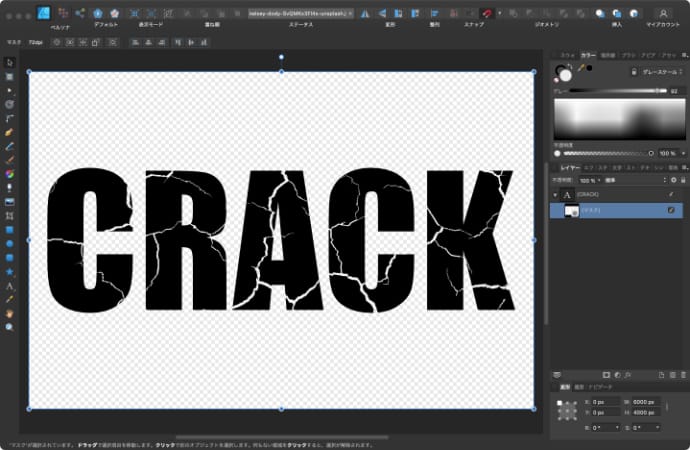Click the eyedropper color picker icon

581,68
